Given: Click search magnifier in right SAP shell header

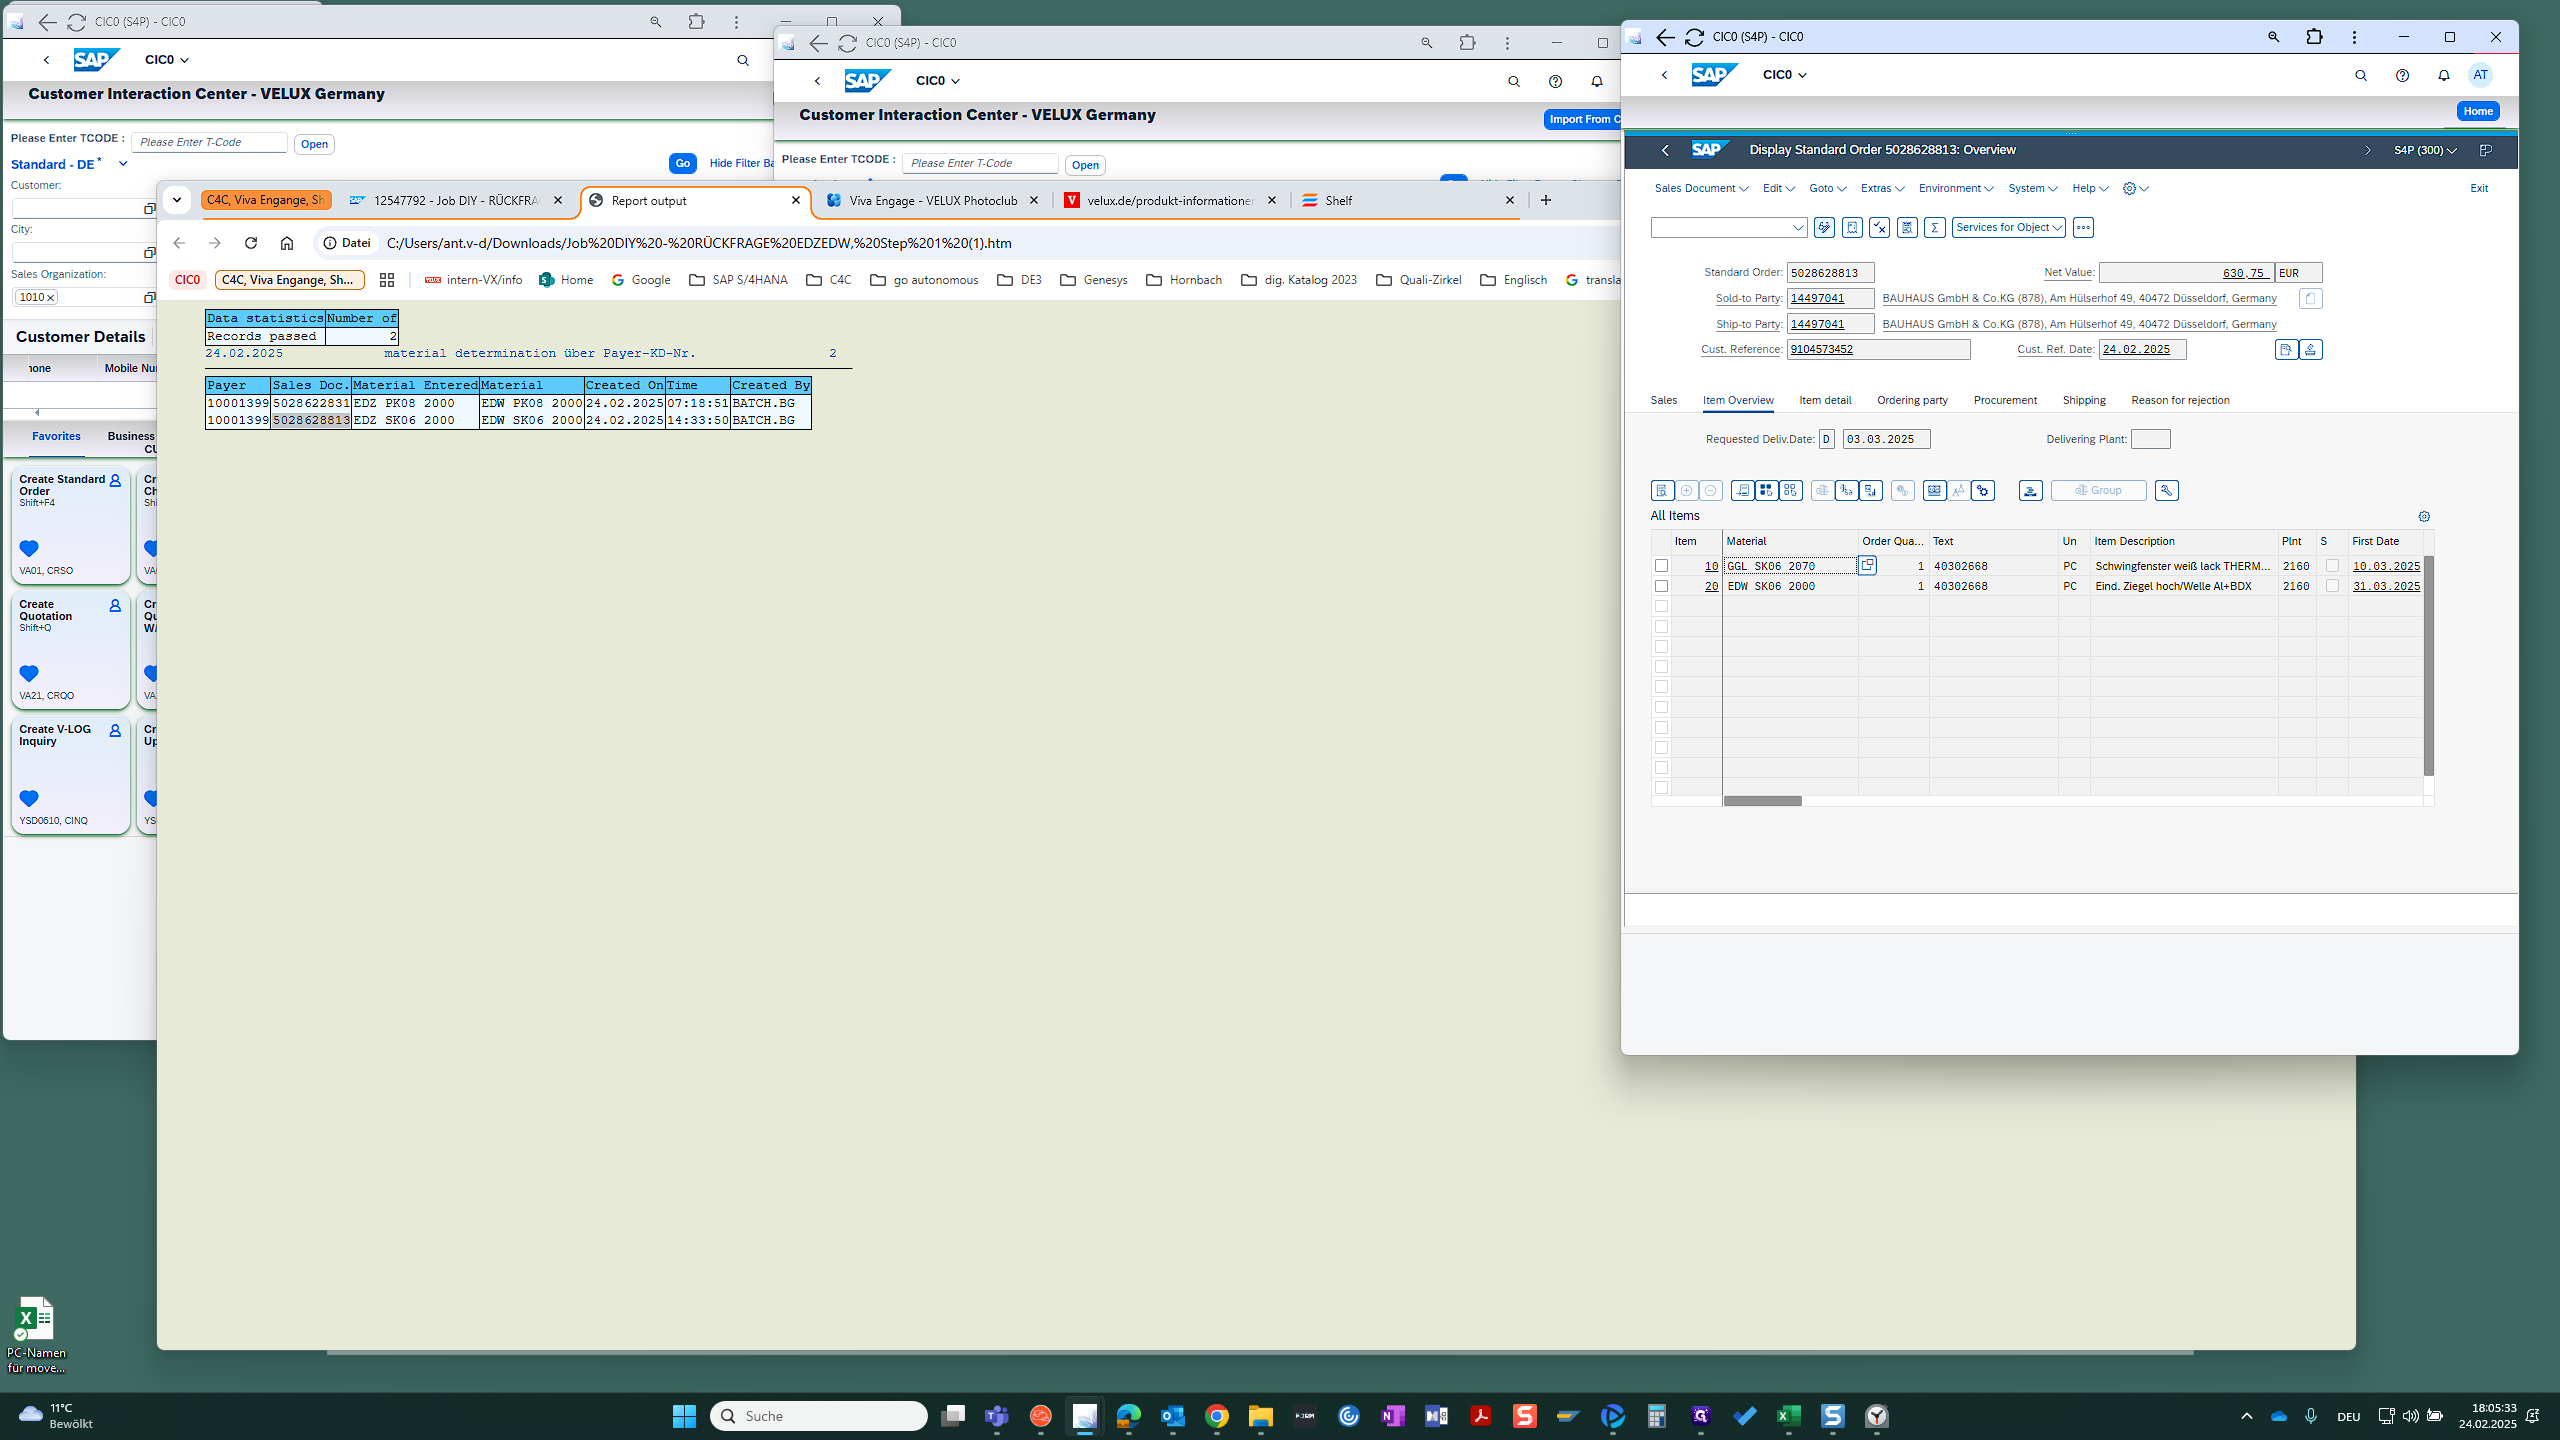Looking at the screenshot, I should coord(2361,76).
